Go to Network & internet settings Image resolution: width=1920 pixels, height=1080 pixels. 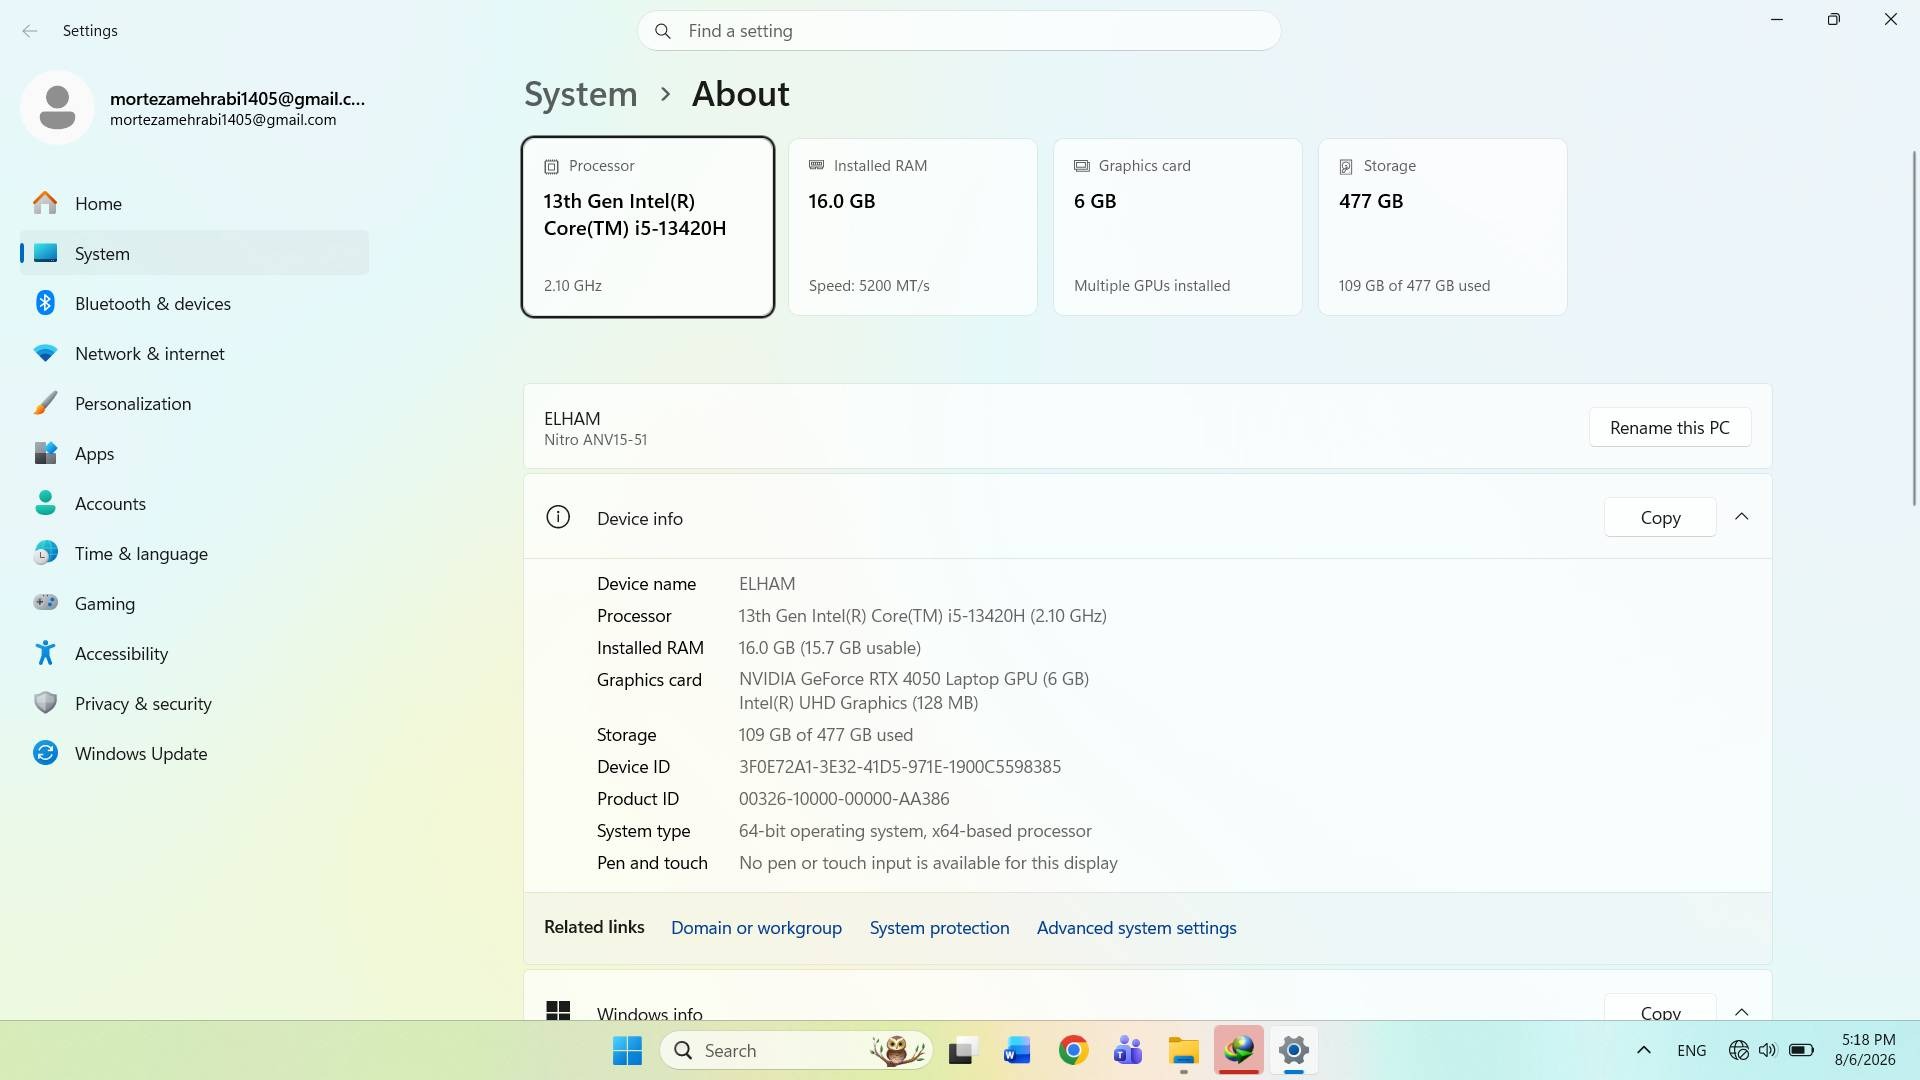point(194,353)
